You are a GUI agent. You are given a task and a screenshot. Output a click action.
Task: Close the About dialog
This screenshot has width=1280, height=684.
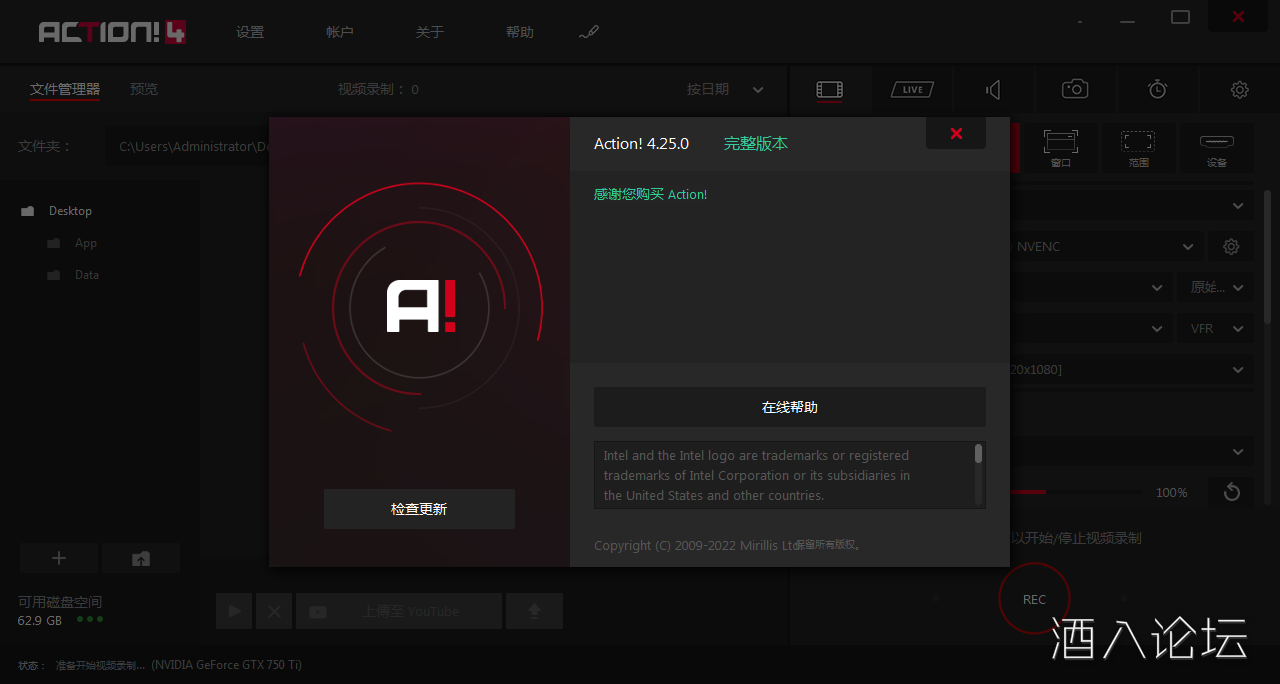click(x=956, y=133)
